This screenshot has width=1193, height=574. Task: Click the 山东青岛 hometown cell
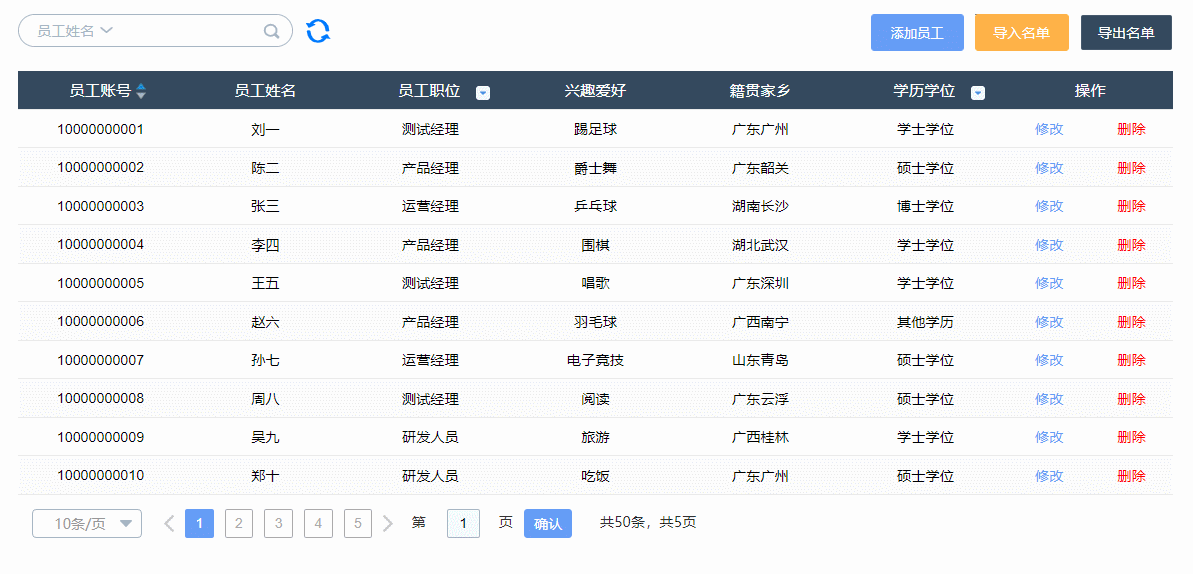tap(760, 360)
